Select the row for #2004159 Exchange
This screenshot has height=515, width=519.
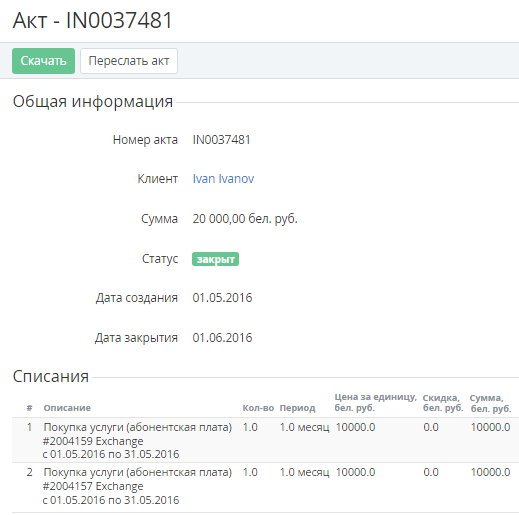[x=265, y=440]
